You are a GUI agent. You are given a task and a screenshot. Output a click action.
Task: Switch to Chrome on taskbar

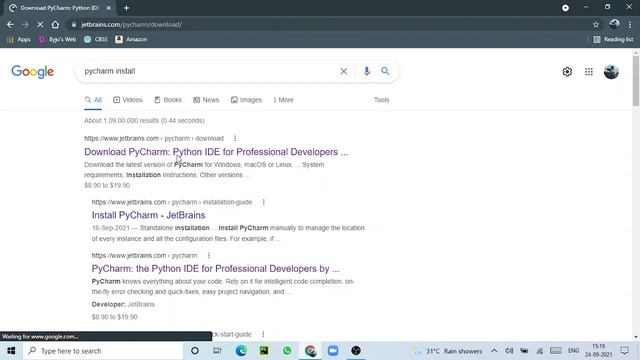pos(310,351)
